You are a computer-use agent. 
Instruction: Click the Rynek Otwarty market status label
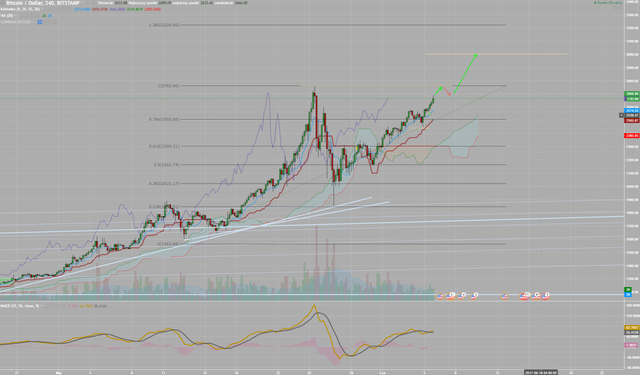click(x=608, y=3)
